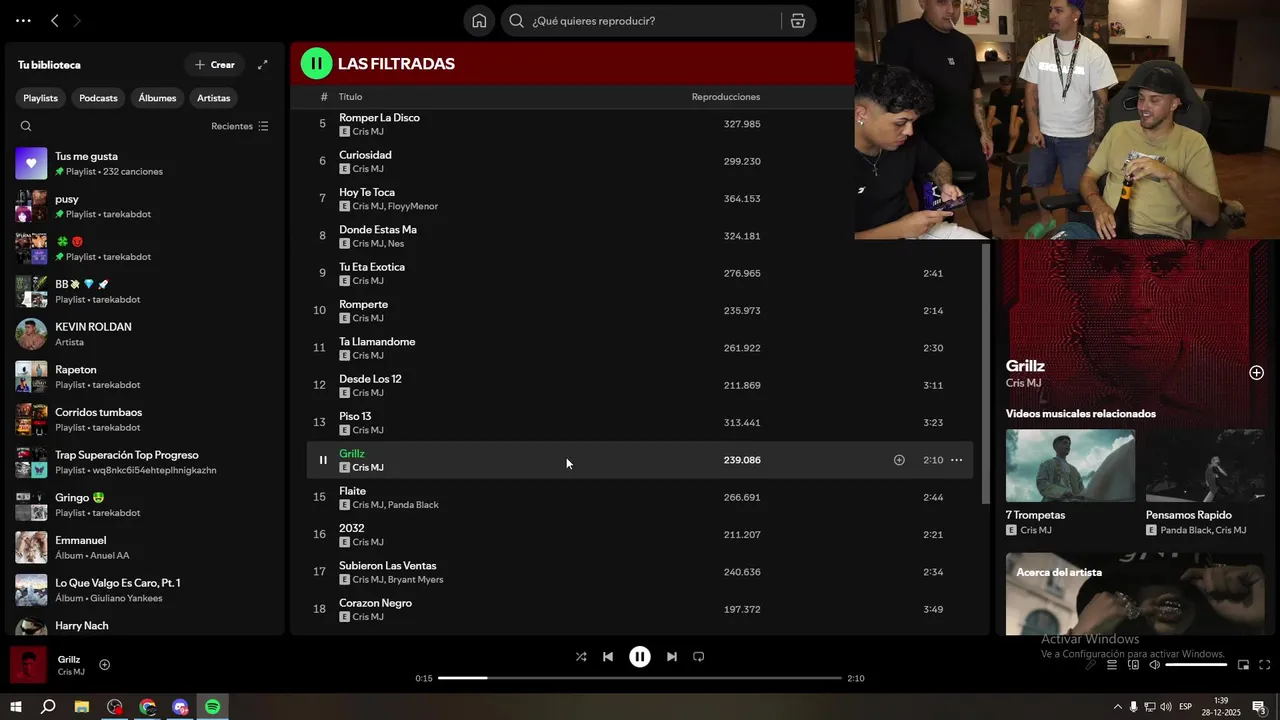Click the Título column header

[x=350, y=97]
